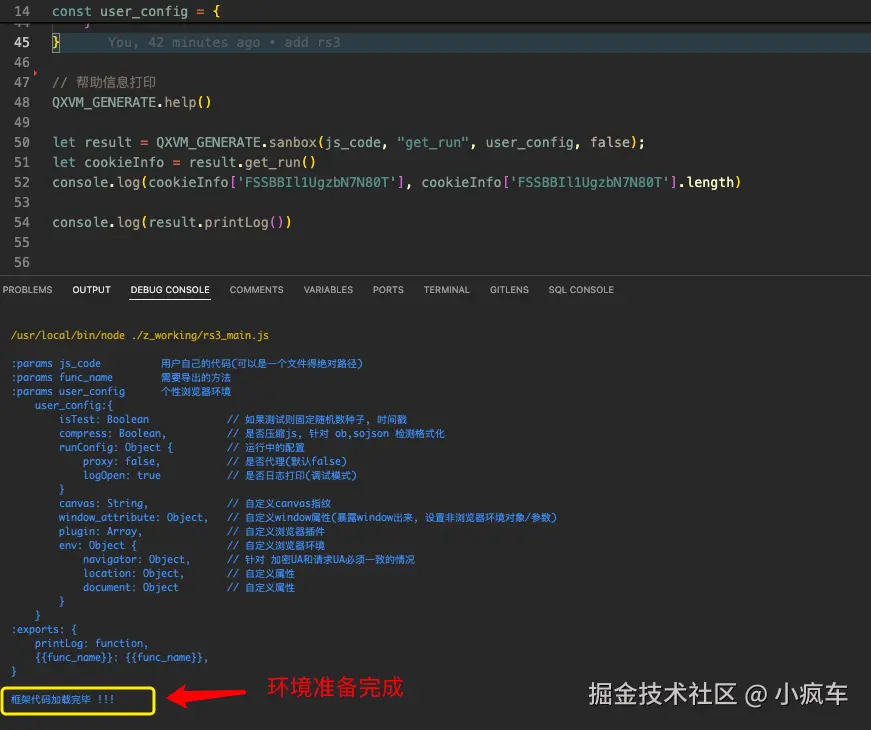This screenshot has width=871, height=730.
Task: Select the DEBUG CONSOLE tab
Action: [170, 289]
